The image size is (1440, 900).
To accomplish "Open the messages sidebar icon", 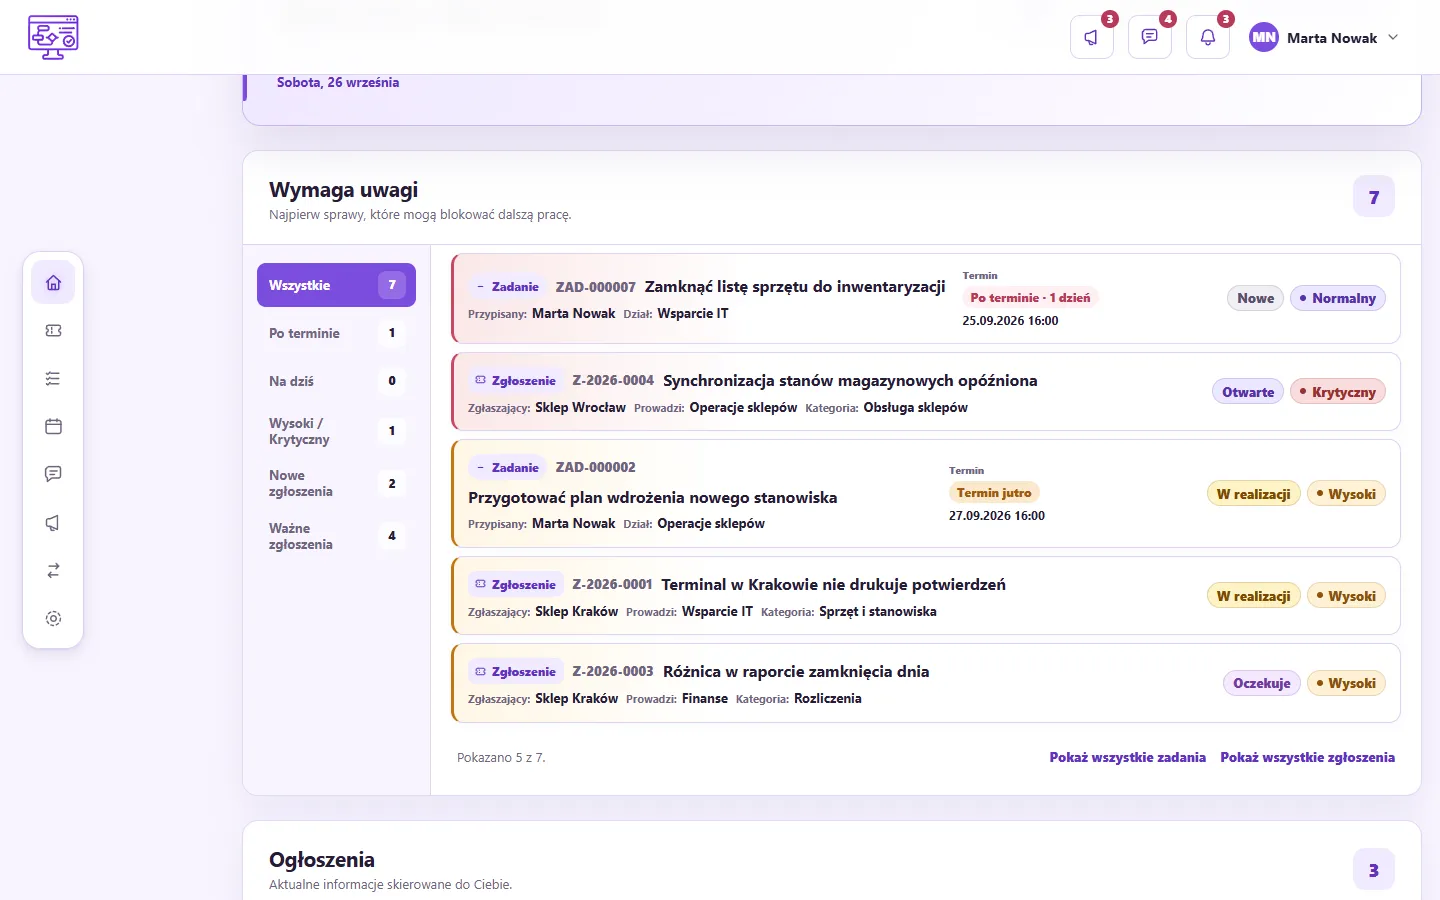I will click(53, 474).
